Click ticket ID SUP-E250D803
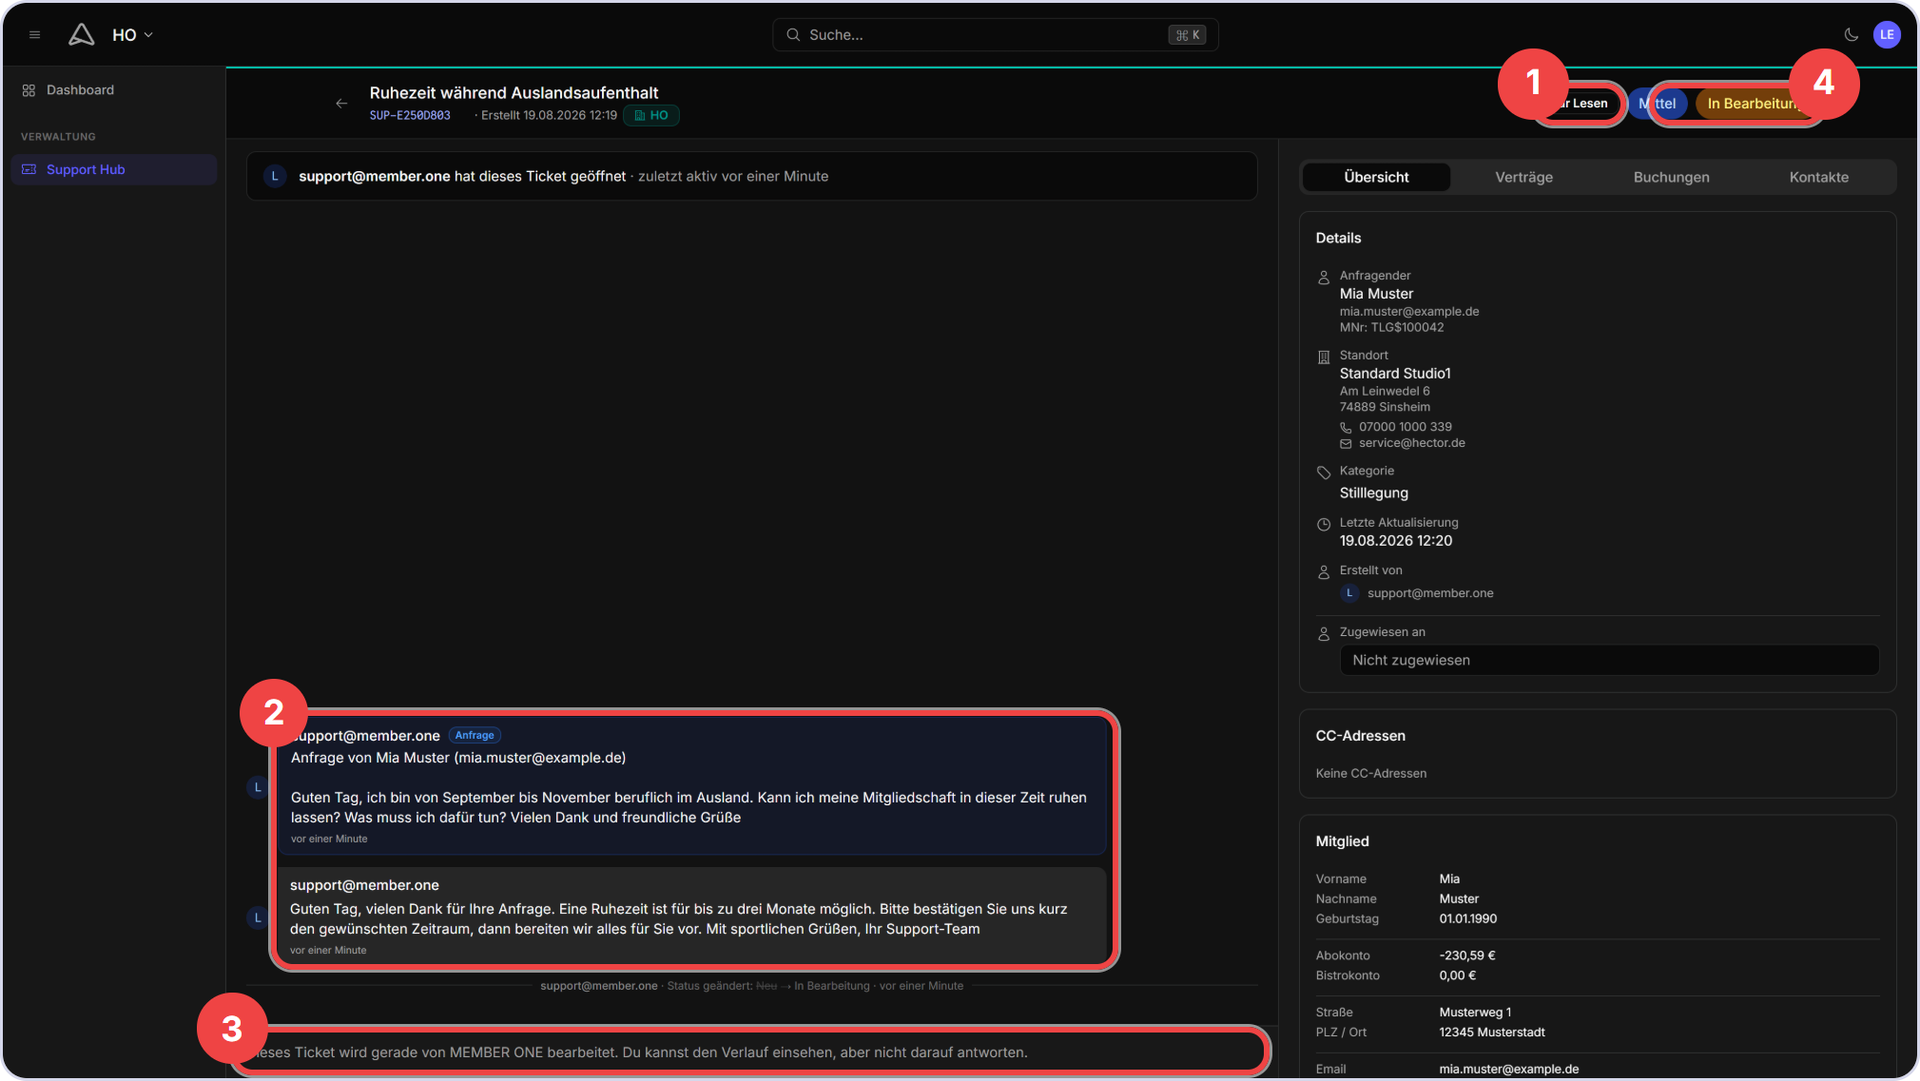The height and width of the screenshot is (1081, 1920). tap(410, 116)
